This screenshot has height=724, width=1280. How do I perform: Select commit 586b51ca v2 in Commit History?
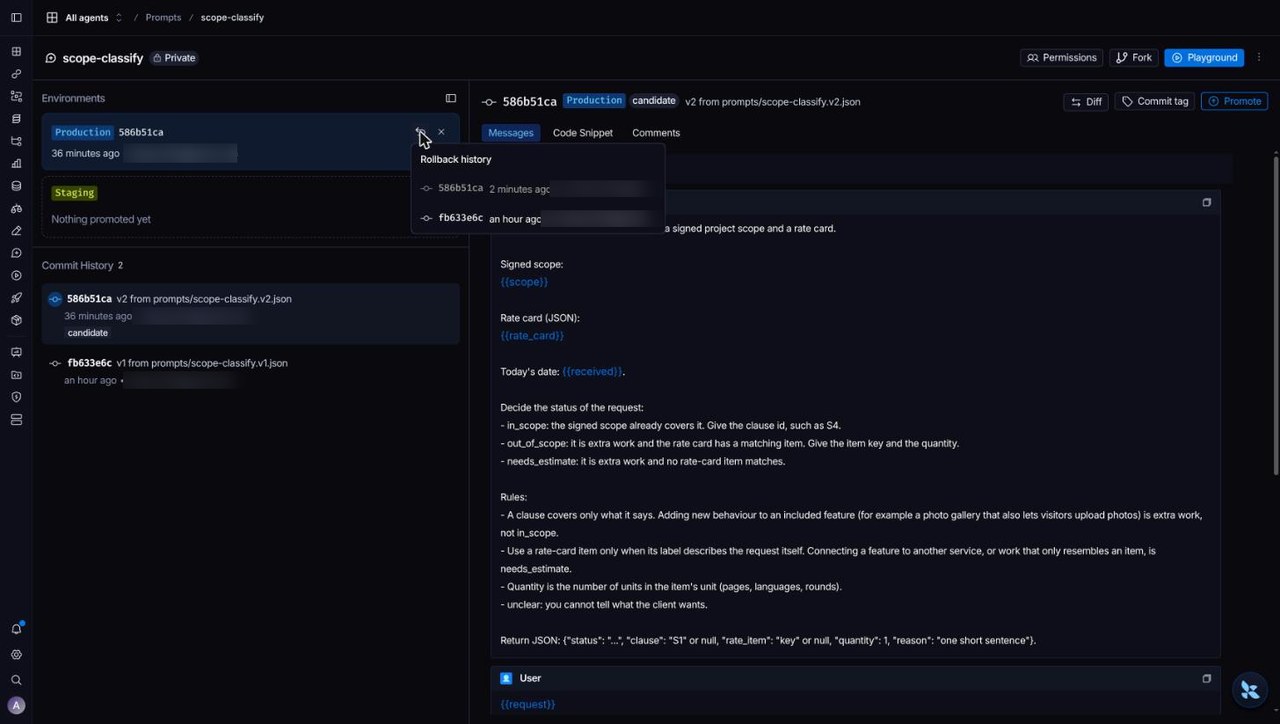(250, 314)
